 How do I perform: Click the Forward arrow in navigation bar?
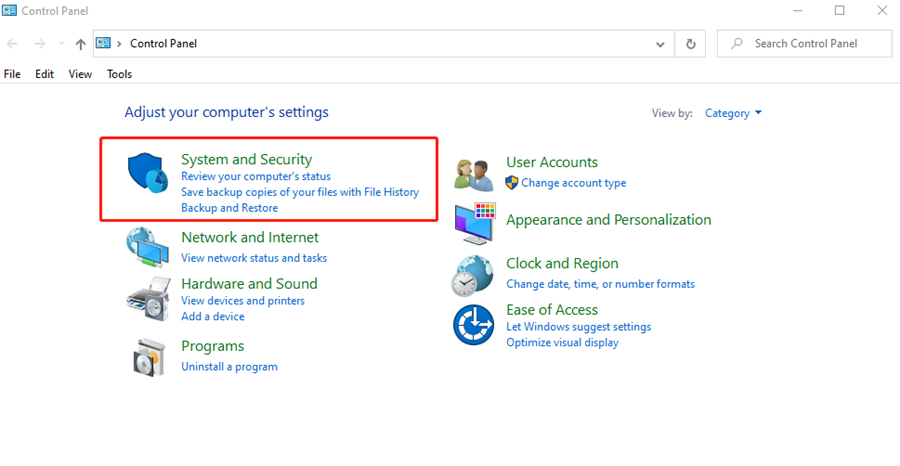click(x=39, y=44)
